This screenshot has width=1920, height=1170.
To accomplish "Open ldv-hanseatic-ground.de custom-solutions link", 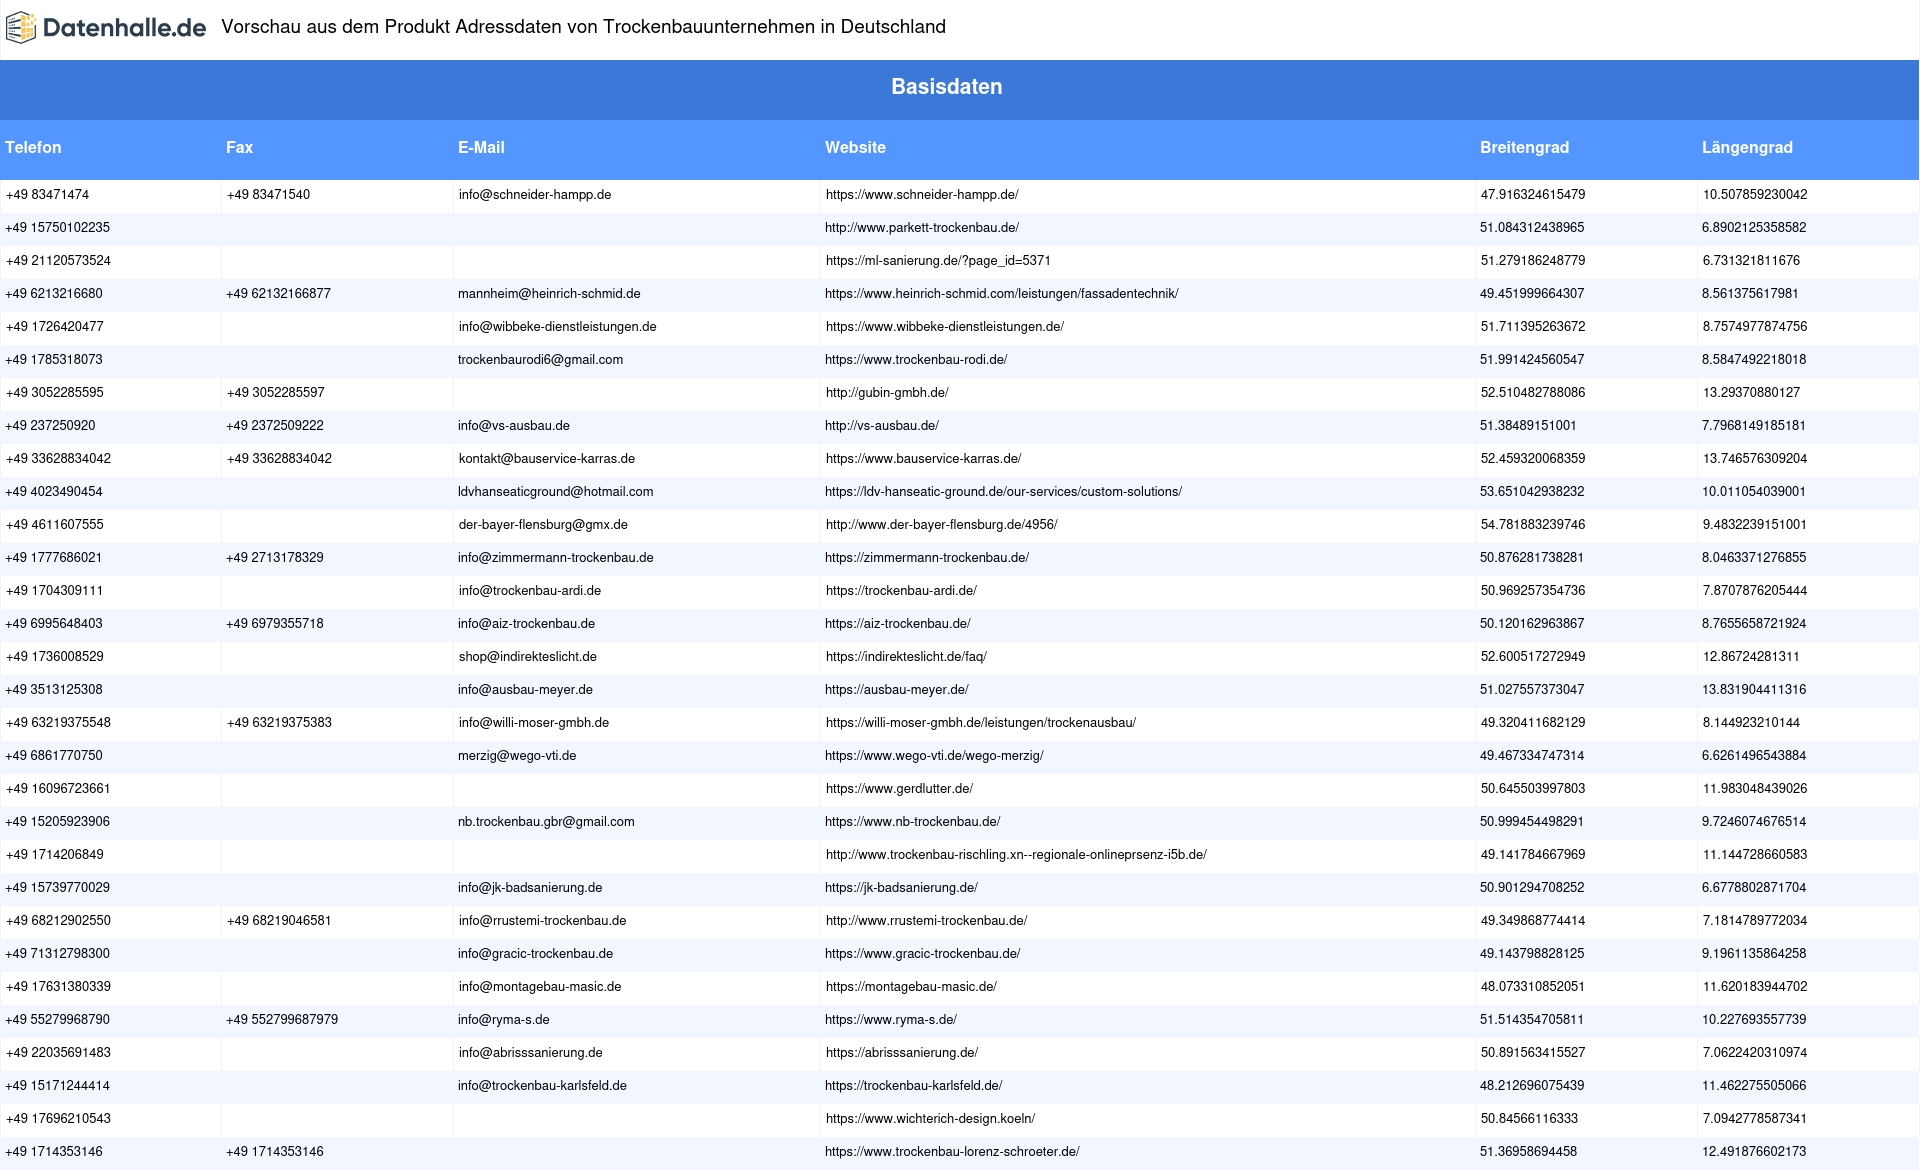I will (1003, 492).
